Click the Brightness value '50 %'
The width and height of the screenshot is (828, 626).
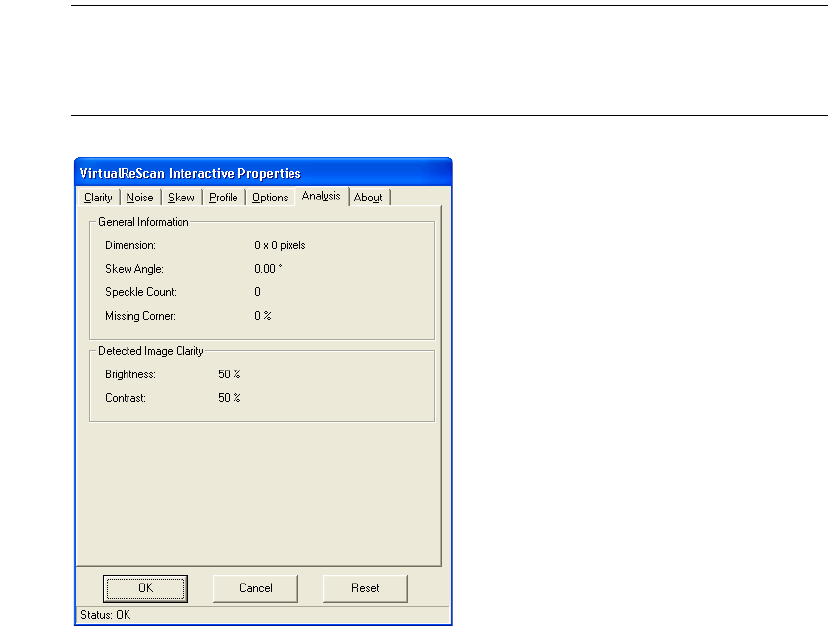(229, 375)
